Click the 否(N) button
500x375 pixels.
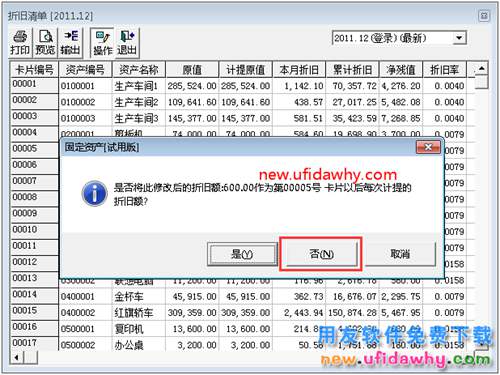click(x=321, y=254)
